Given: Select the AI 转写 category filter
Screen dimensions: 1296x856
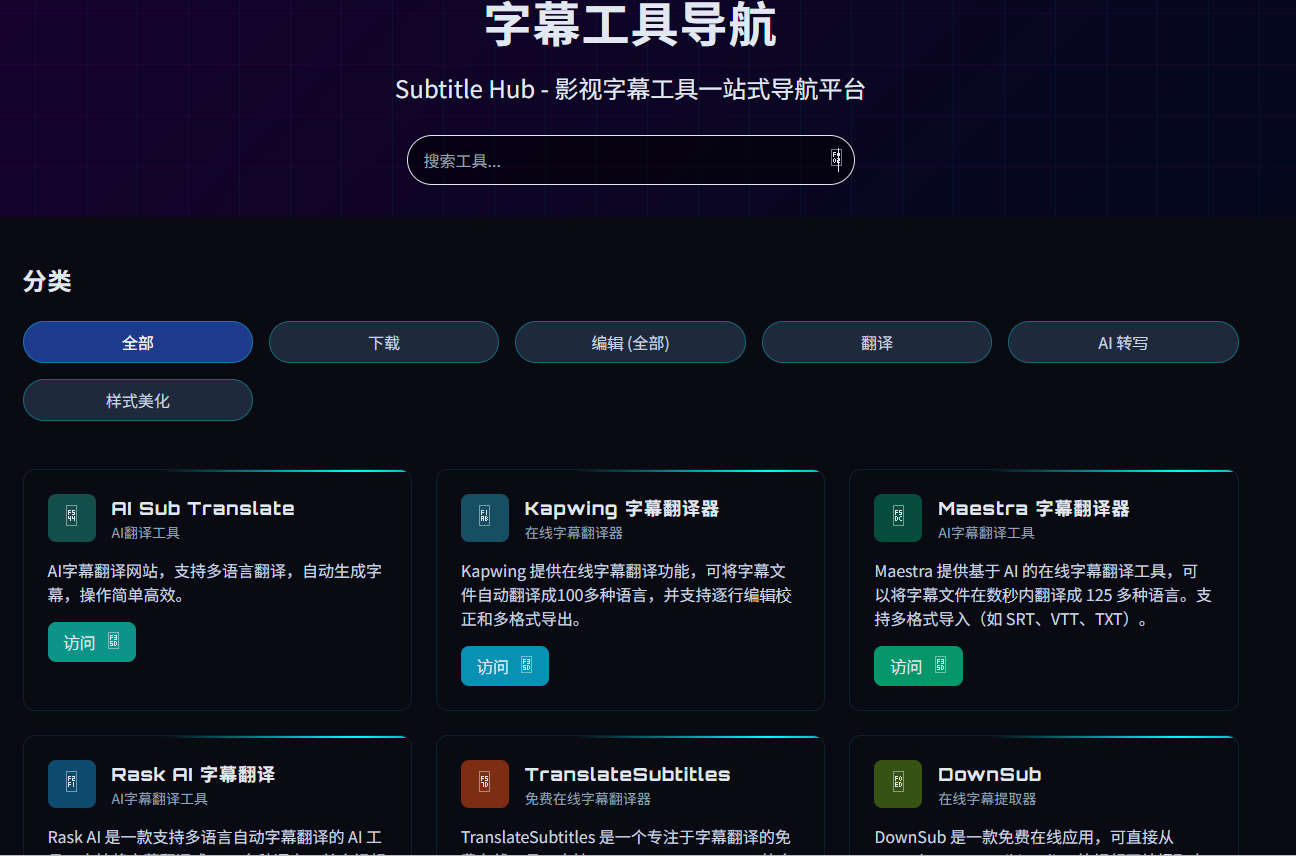Looking at the screenshot, I should (x=1123, y=342).
